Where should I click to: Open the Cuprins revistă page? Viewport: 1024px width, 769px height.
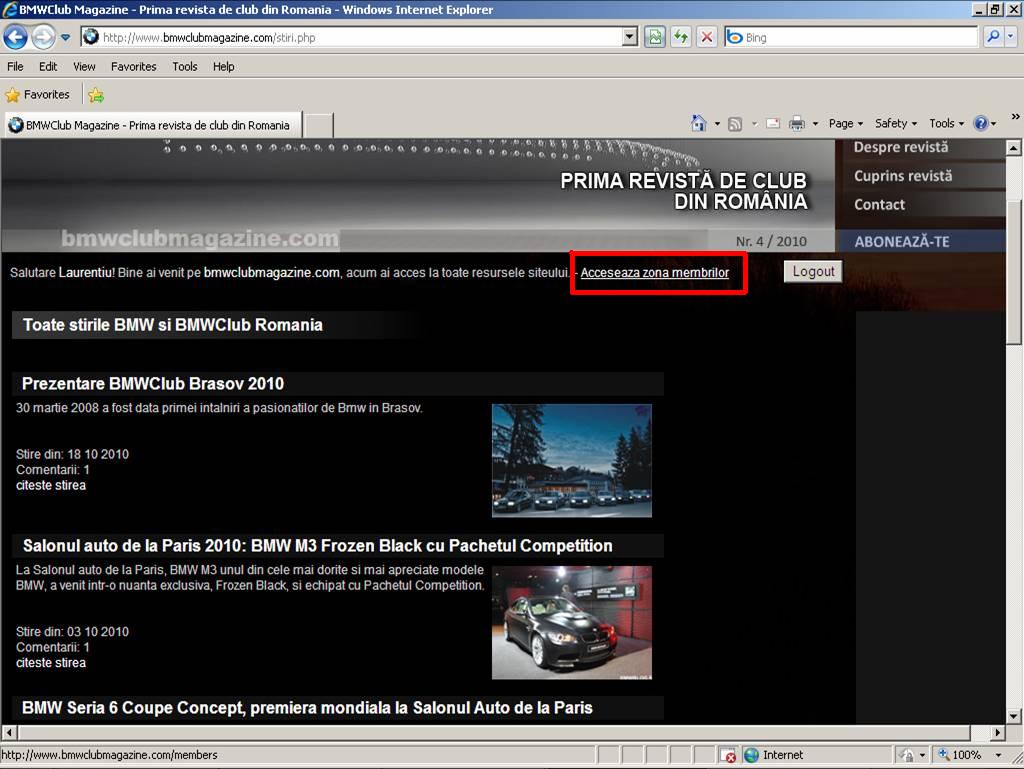903,176
